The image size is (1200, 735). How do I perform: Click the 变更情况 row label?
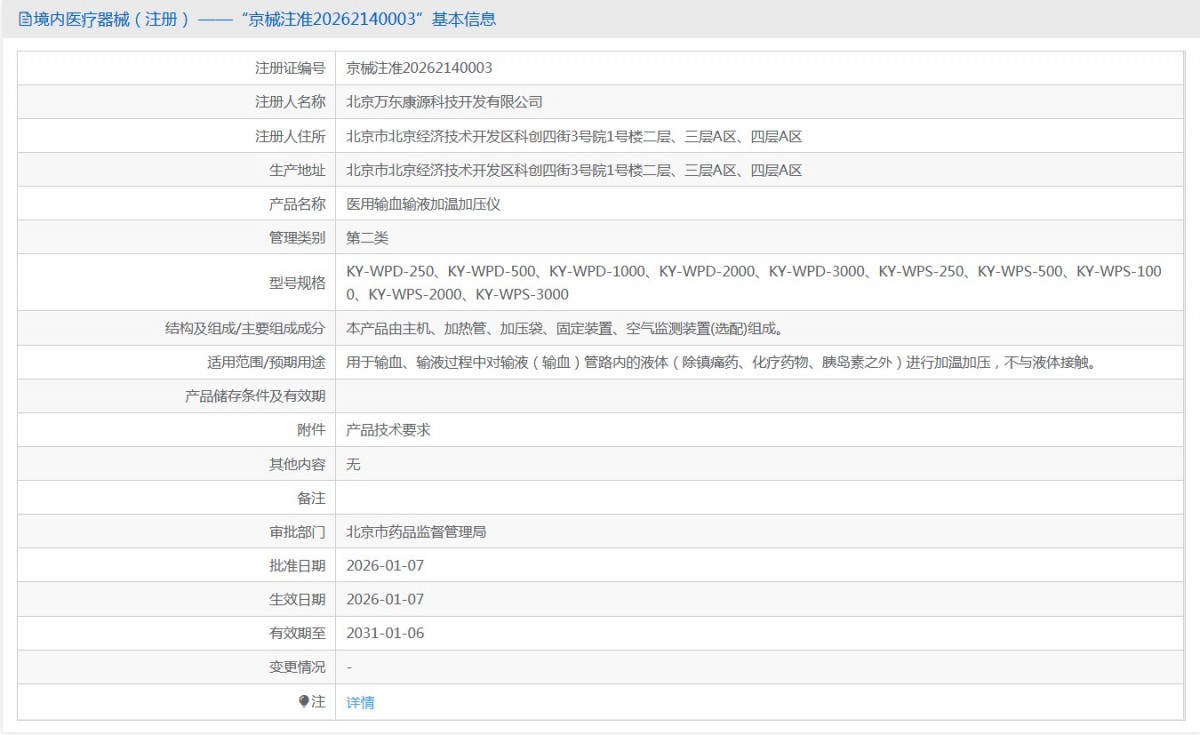(x=297, y=667)
